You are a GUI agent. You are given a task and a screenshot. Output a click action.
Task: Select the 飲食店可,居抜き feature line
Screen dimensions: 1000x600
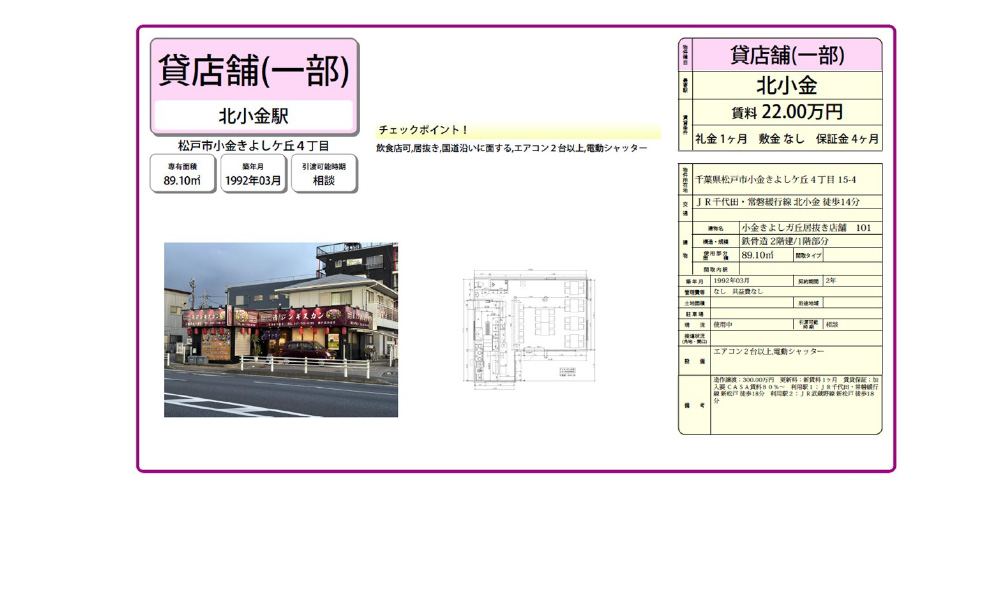tap(511, 148)
